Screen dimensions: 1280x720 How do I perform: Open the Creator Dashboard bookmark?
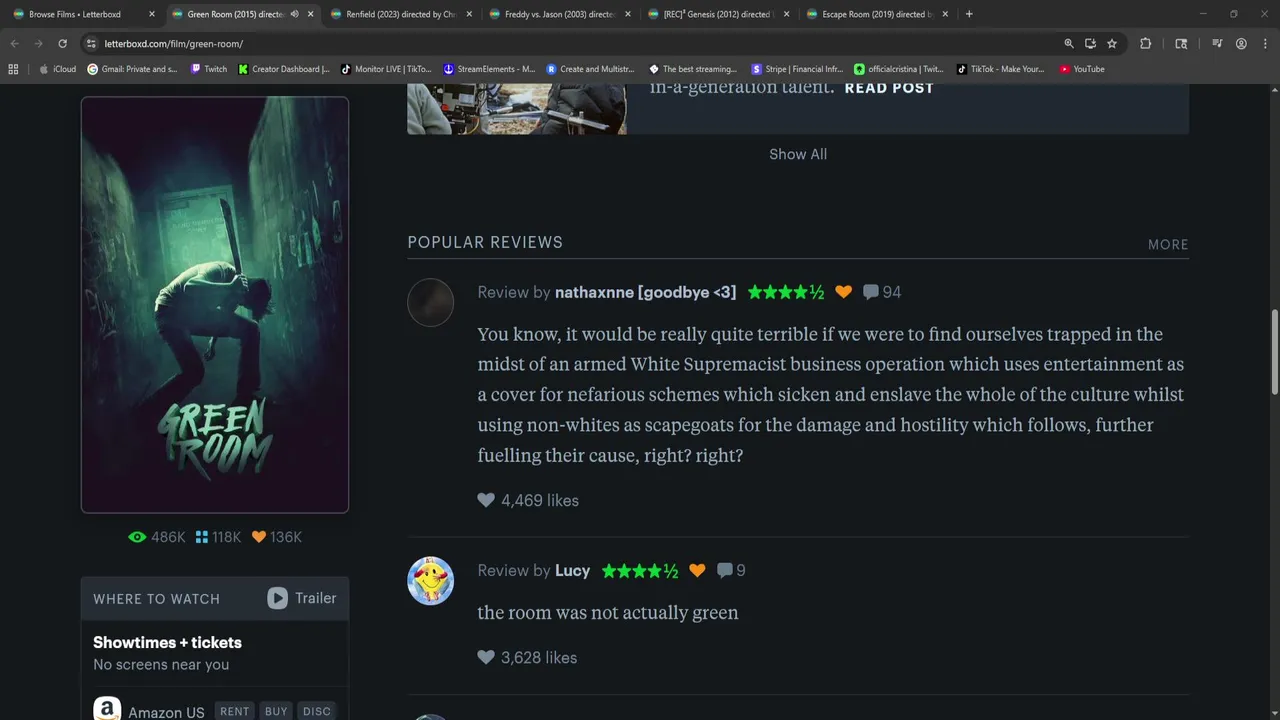click(x=283, y=69)
